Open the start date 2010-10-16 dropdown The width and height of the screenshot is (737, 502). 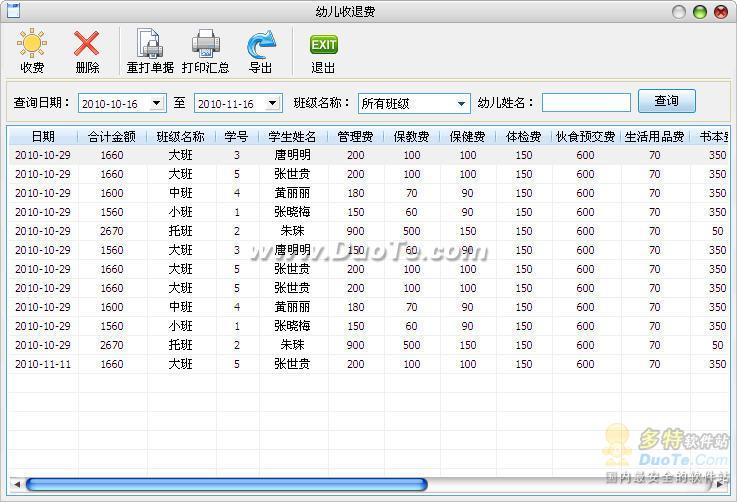tap(157, 103)
